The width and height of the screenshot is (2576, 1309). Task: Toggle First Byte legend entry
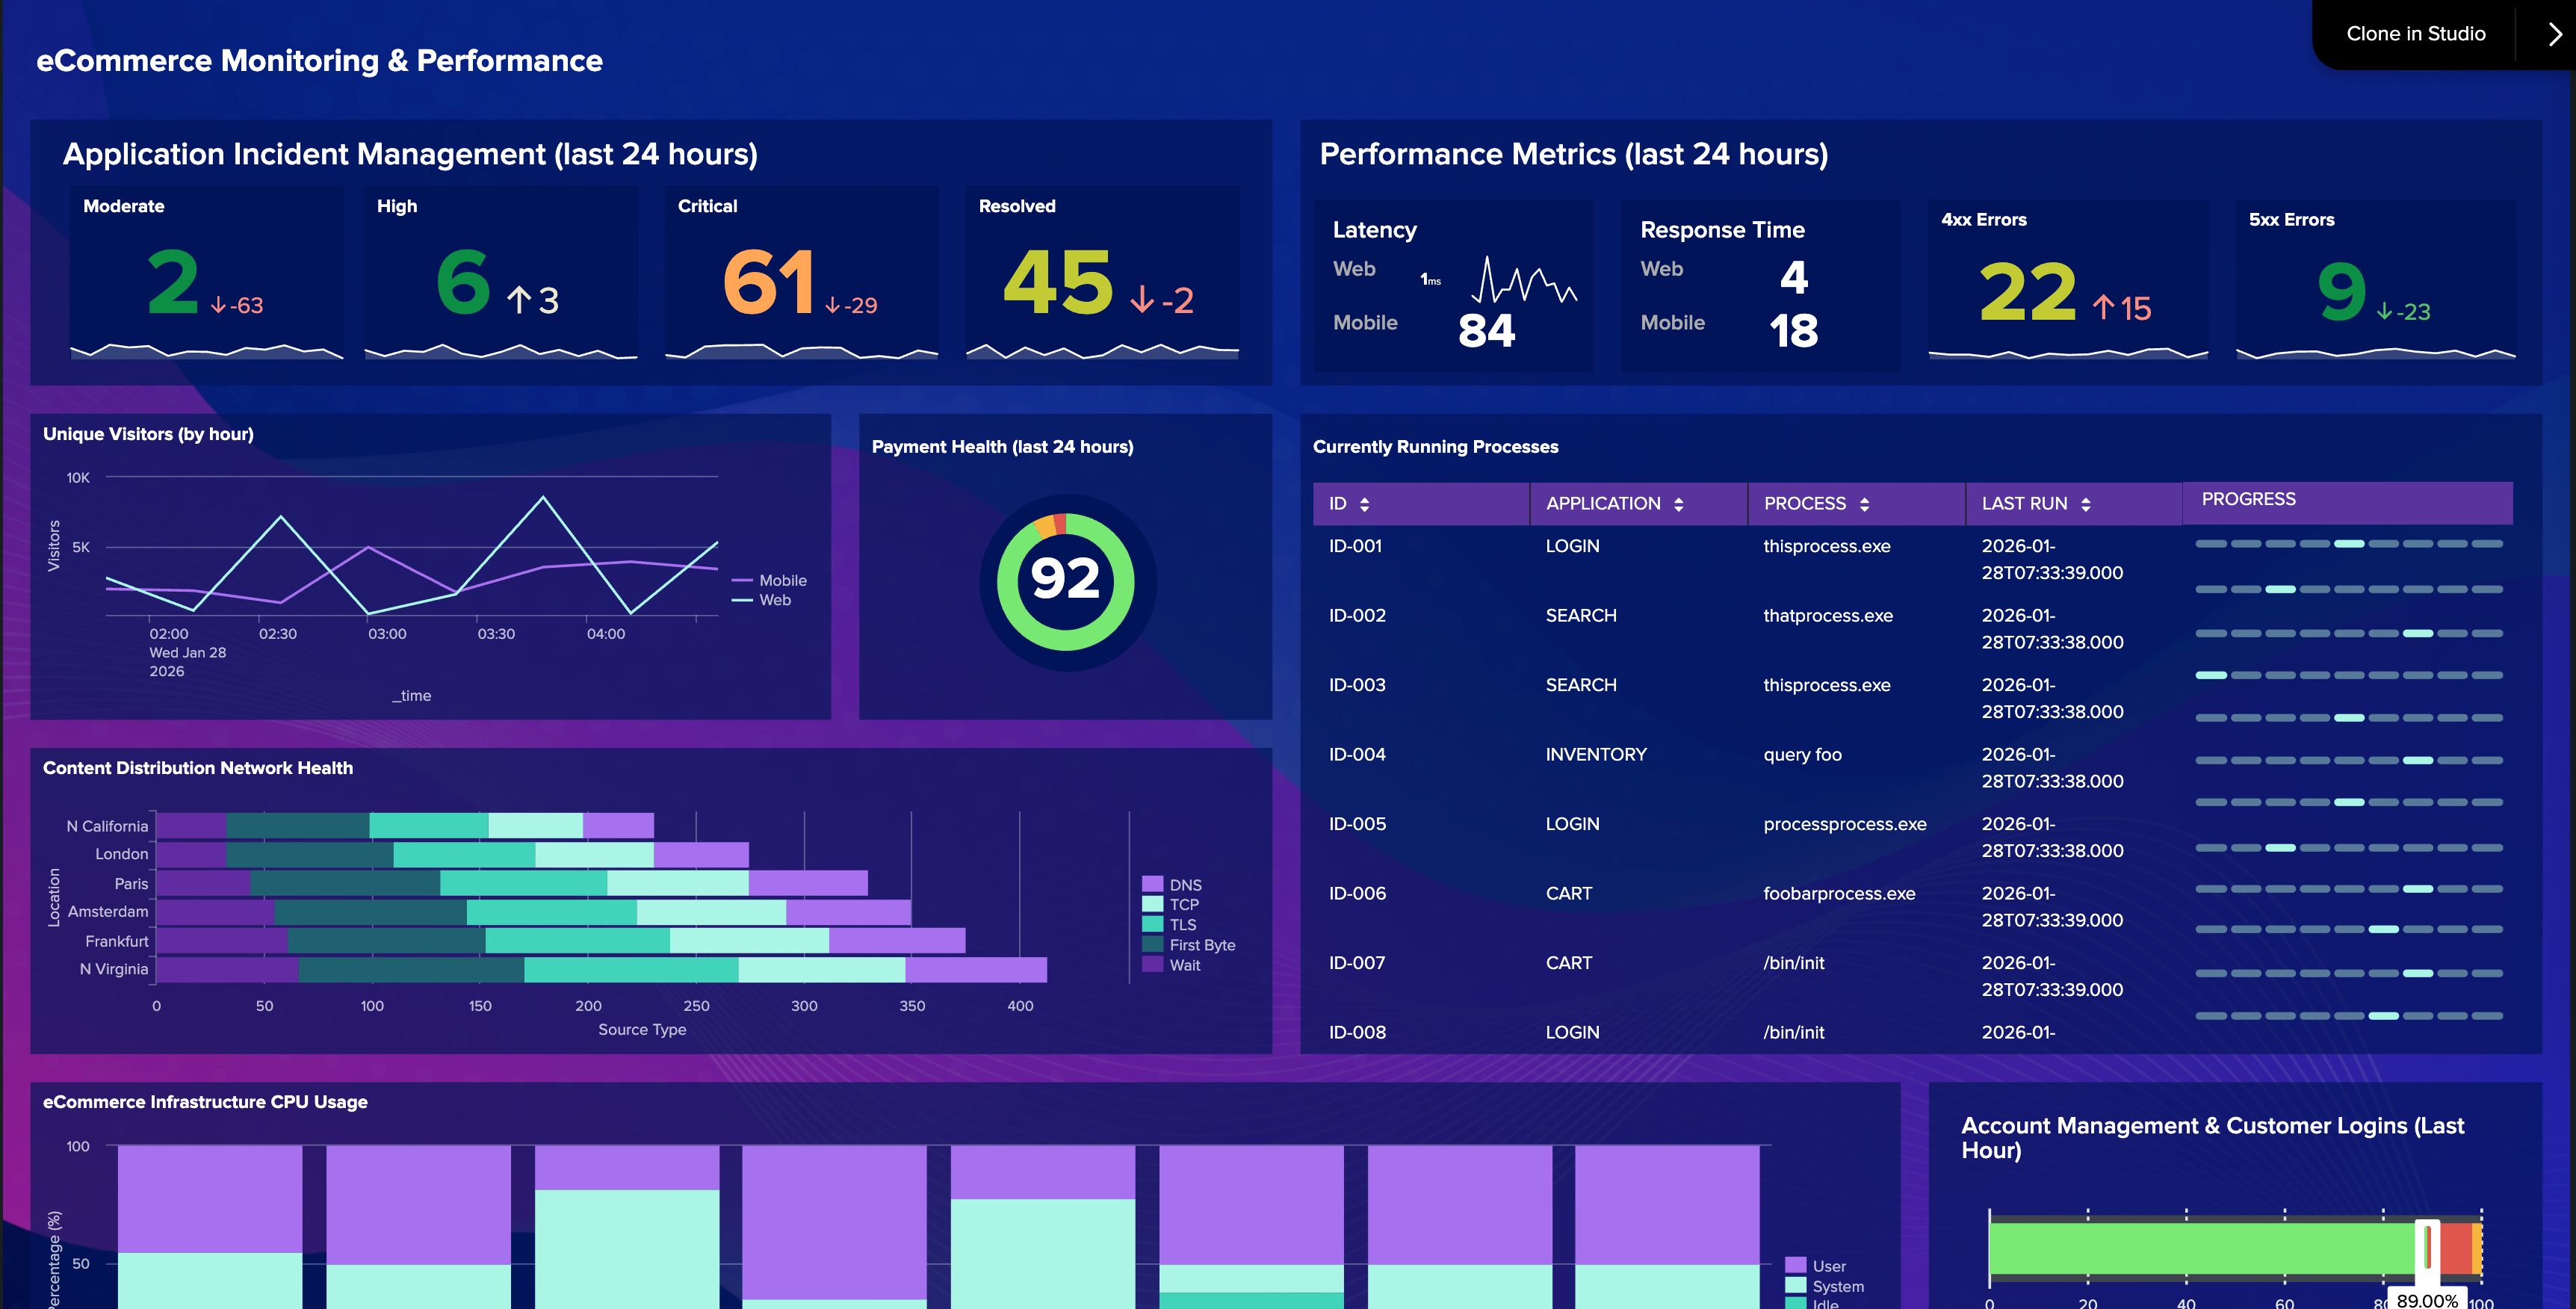[x=1201, y=945]
